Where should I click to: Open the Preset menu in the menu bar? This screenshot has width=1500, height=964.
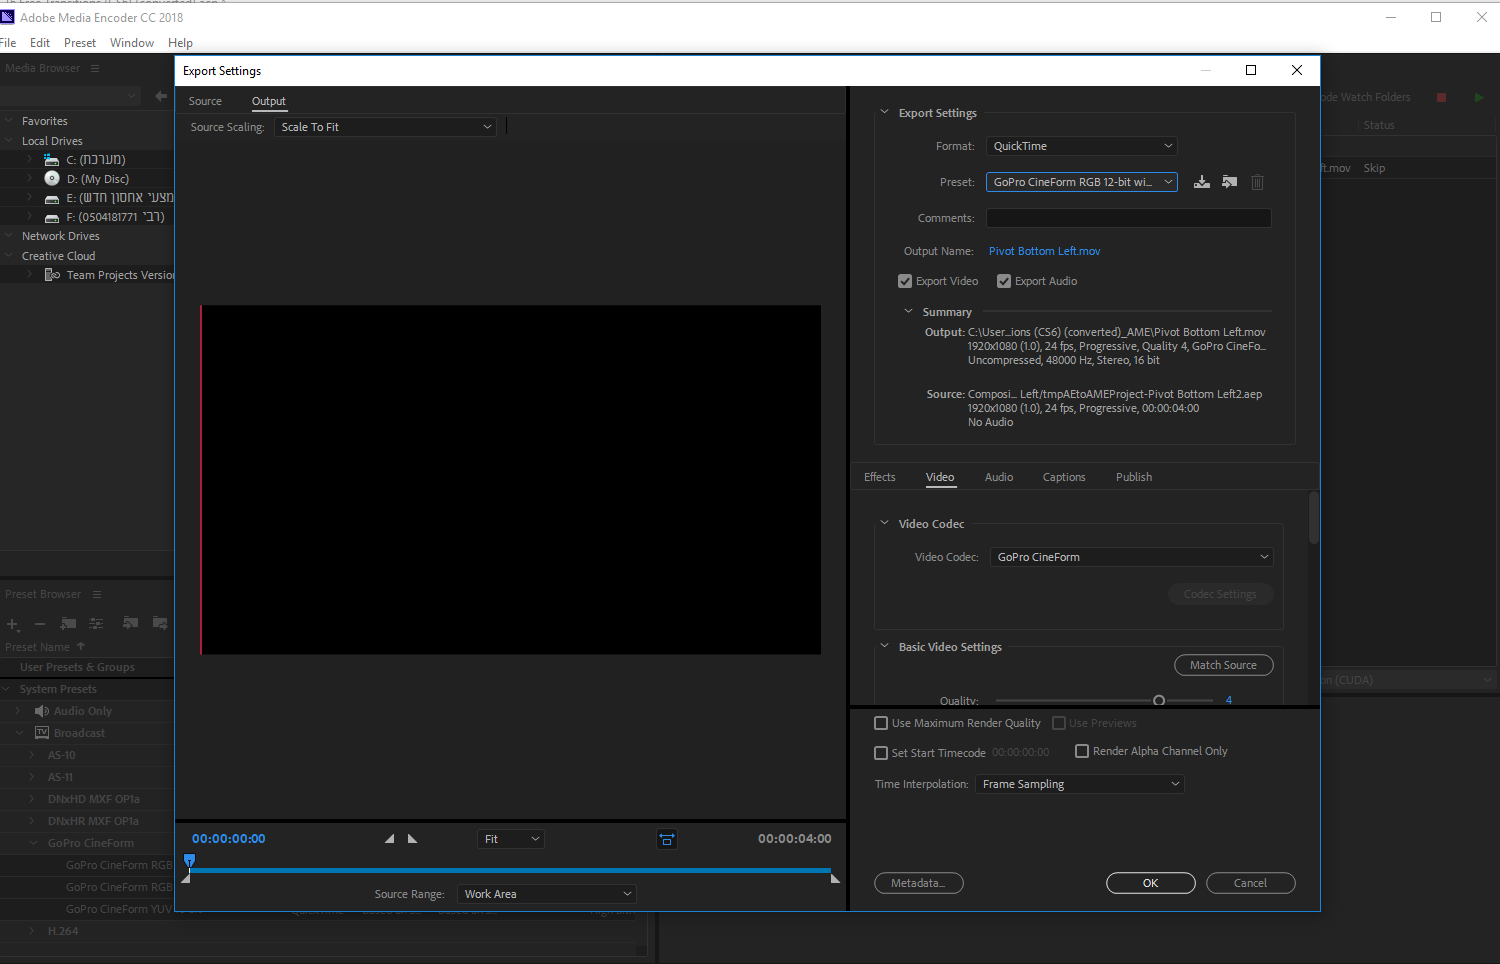(80, 43)
